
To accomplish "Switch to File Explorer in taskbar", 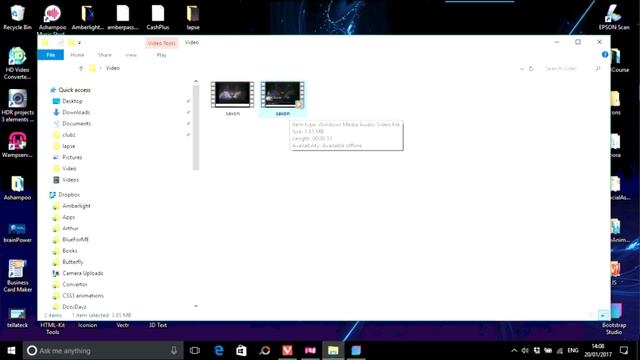I will point(333,351).
